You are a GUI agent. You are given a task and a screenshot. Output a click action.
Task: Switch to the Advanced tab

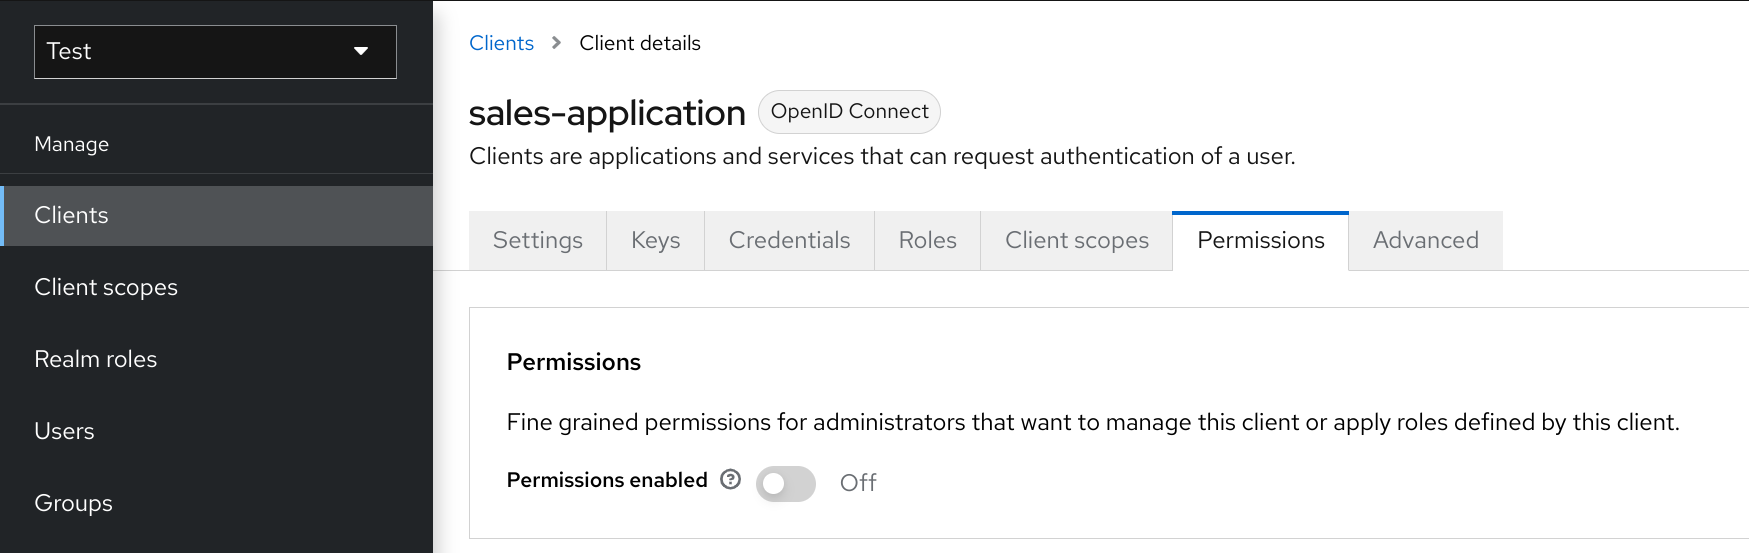pos(1425,241)
